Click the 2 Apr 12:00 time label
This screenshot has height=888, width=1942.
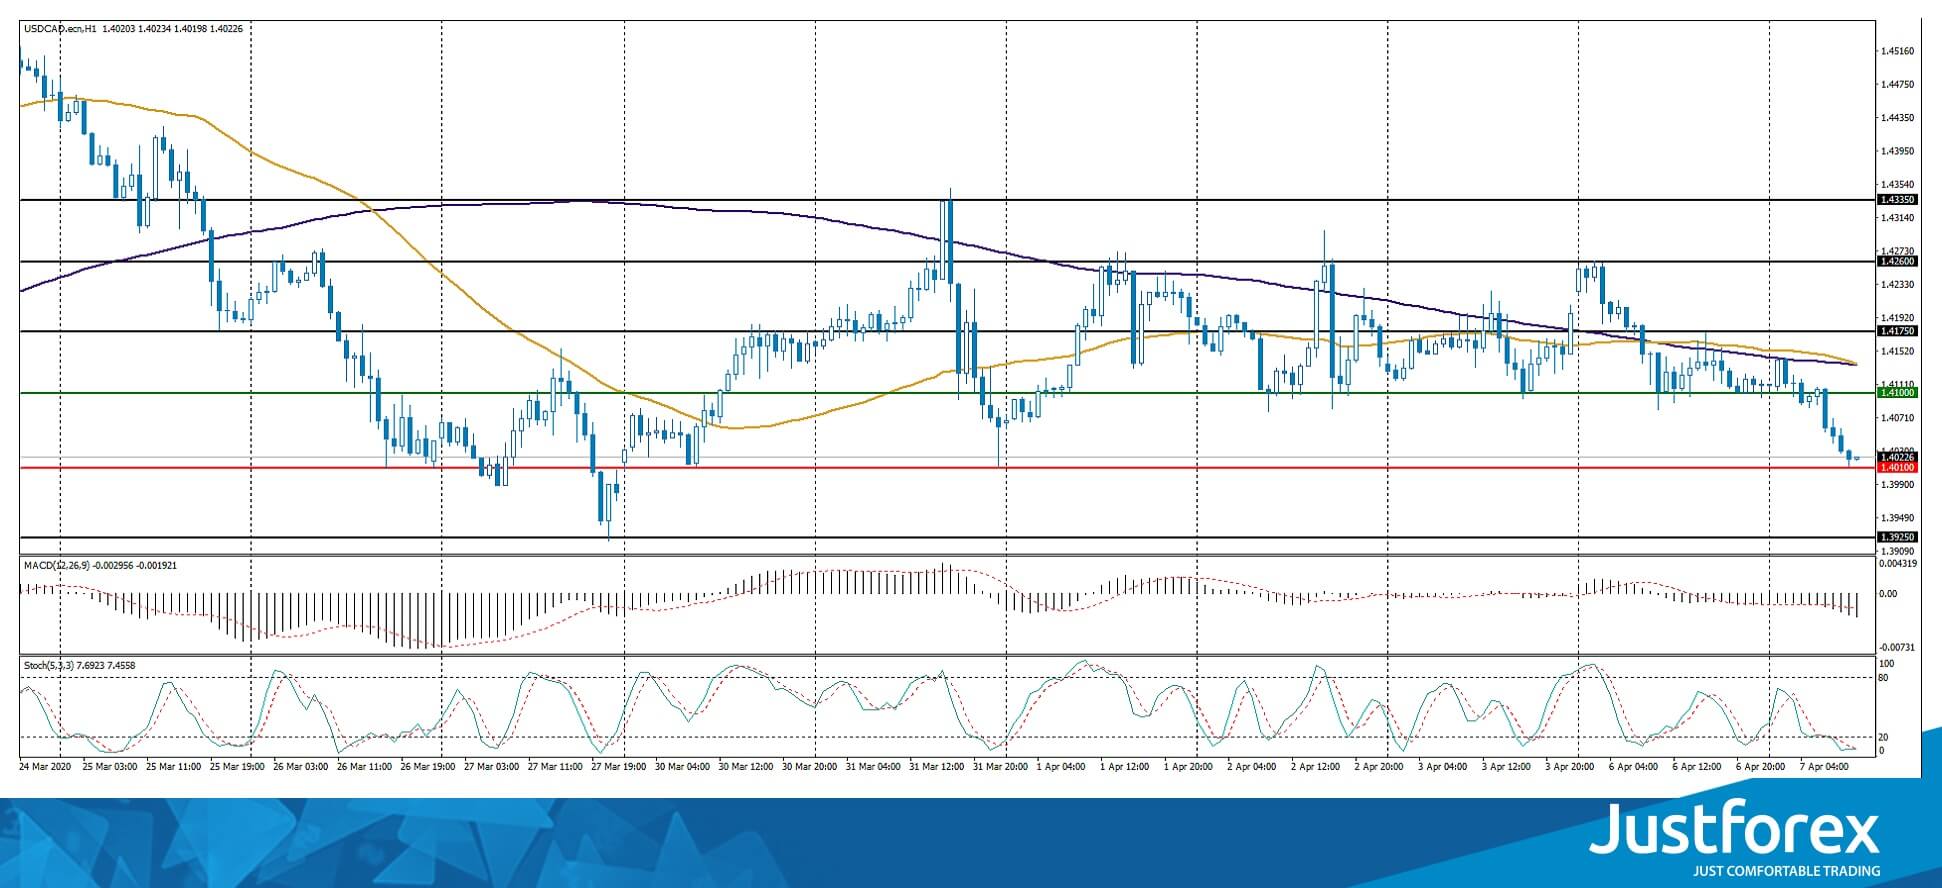[1317, 766]
